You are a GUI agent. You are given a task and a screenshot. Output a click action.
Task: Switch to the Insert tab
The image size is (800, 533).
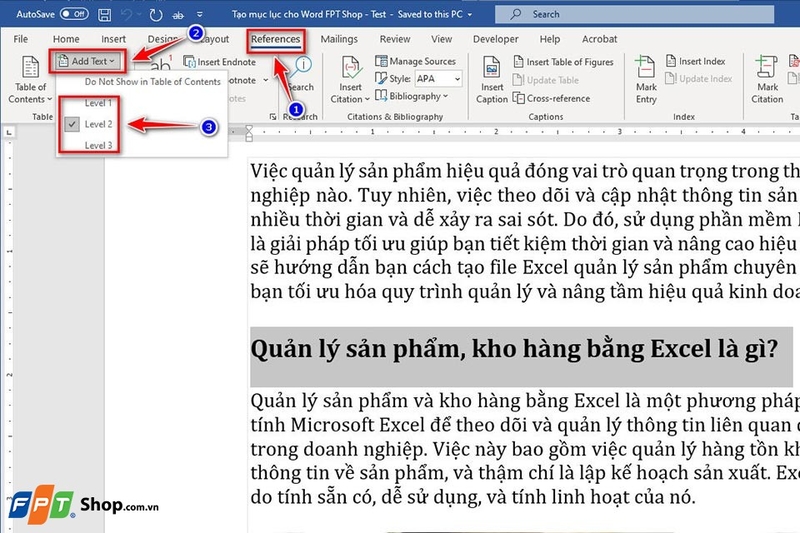tap(113, 39)
